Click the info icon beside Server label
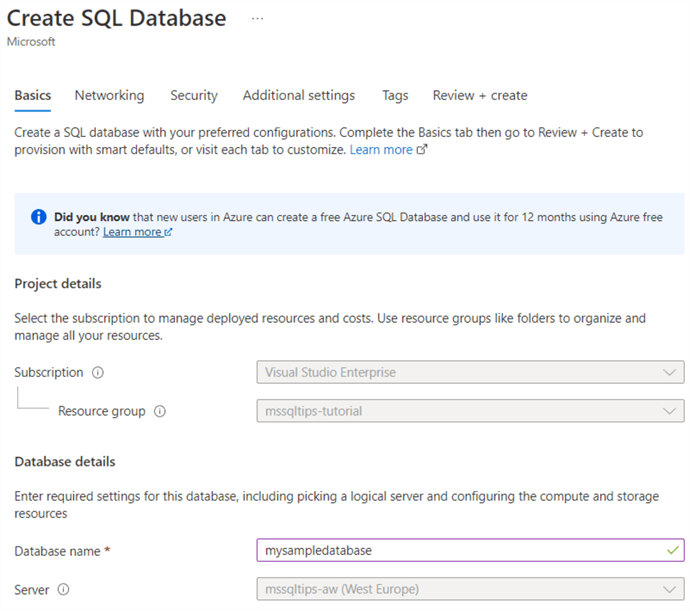This screenshot has width=690, height=611. pyautogui.click(x=64, y=590)
